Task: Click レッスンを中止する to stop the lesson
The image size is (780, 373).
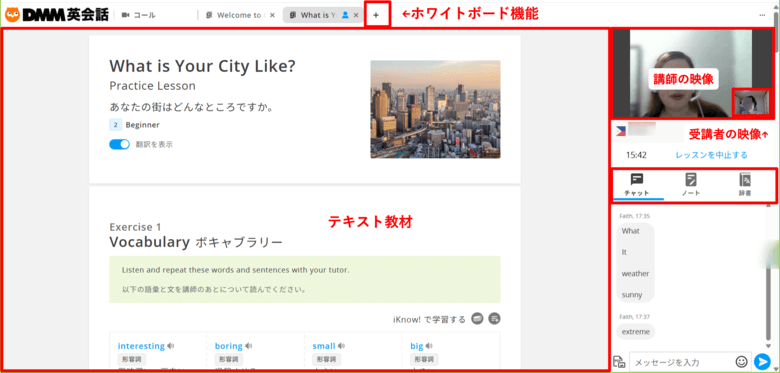Action: pyautogui.click(x=711, y=155)
